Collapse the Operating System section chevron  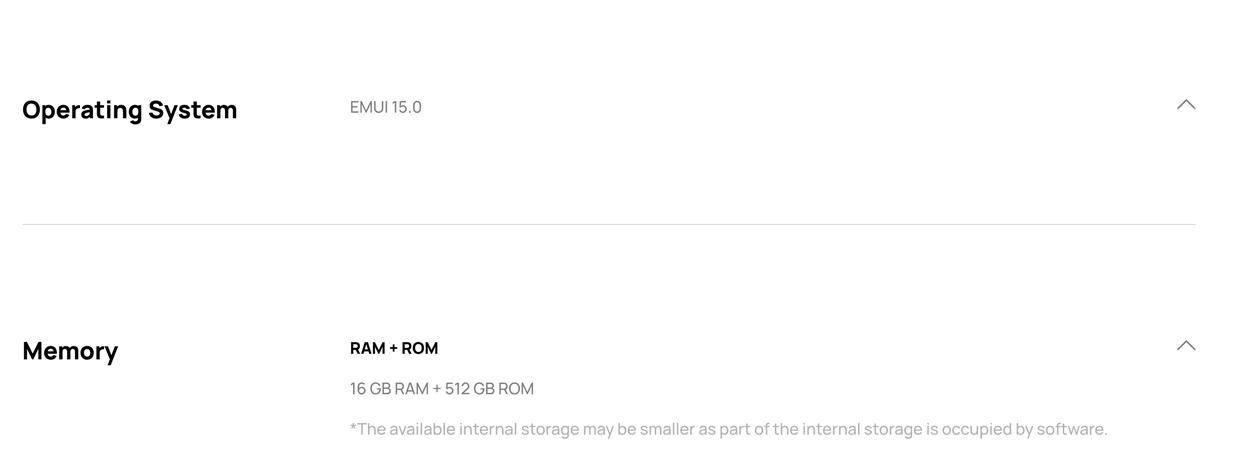1186,105
